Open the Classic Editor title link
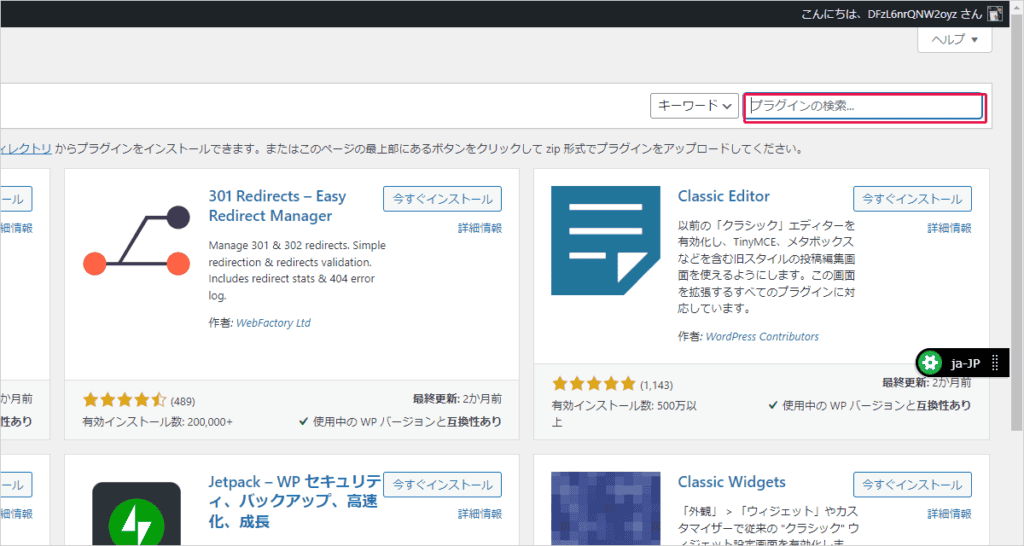Image resolution: width=1024 pixels, height=546 pixels. pyautogui.click(x=724, y=196)
